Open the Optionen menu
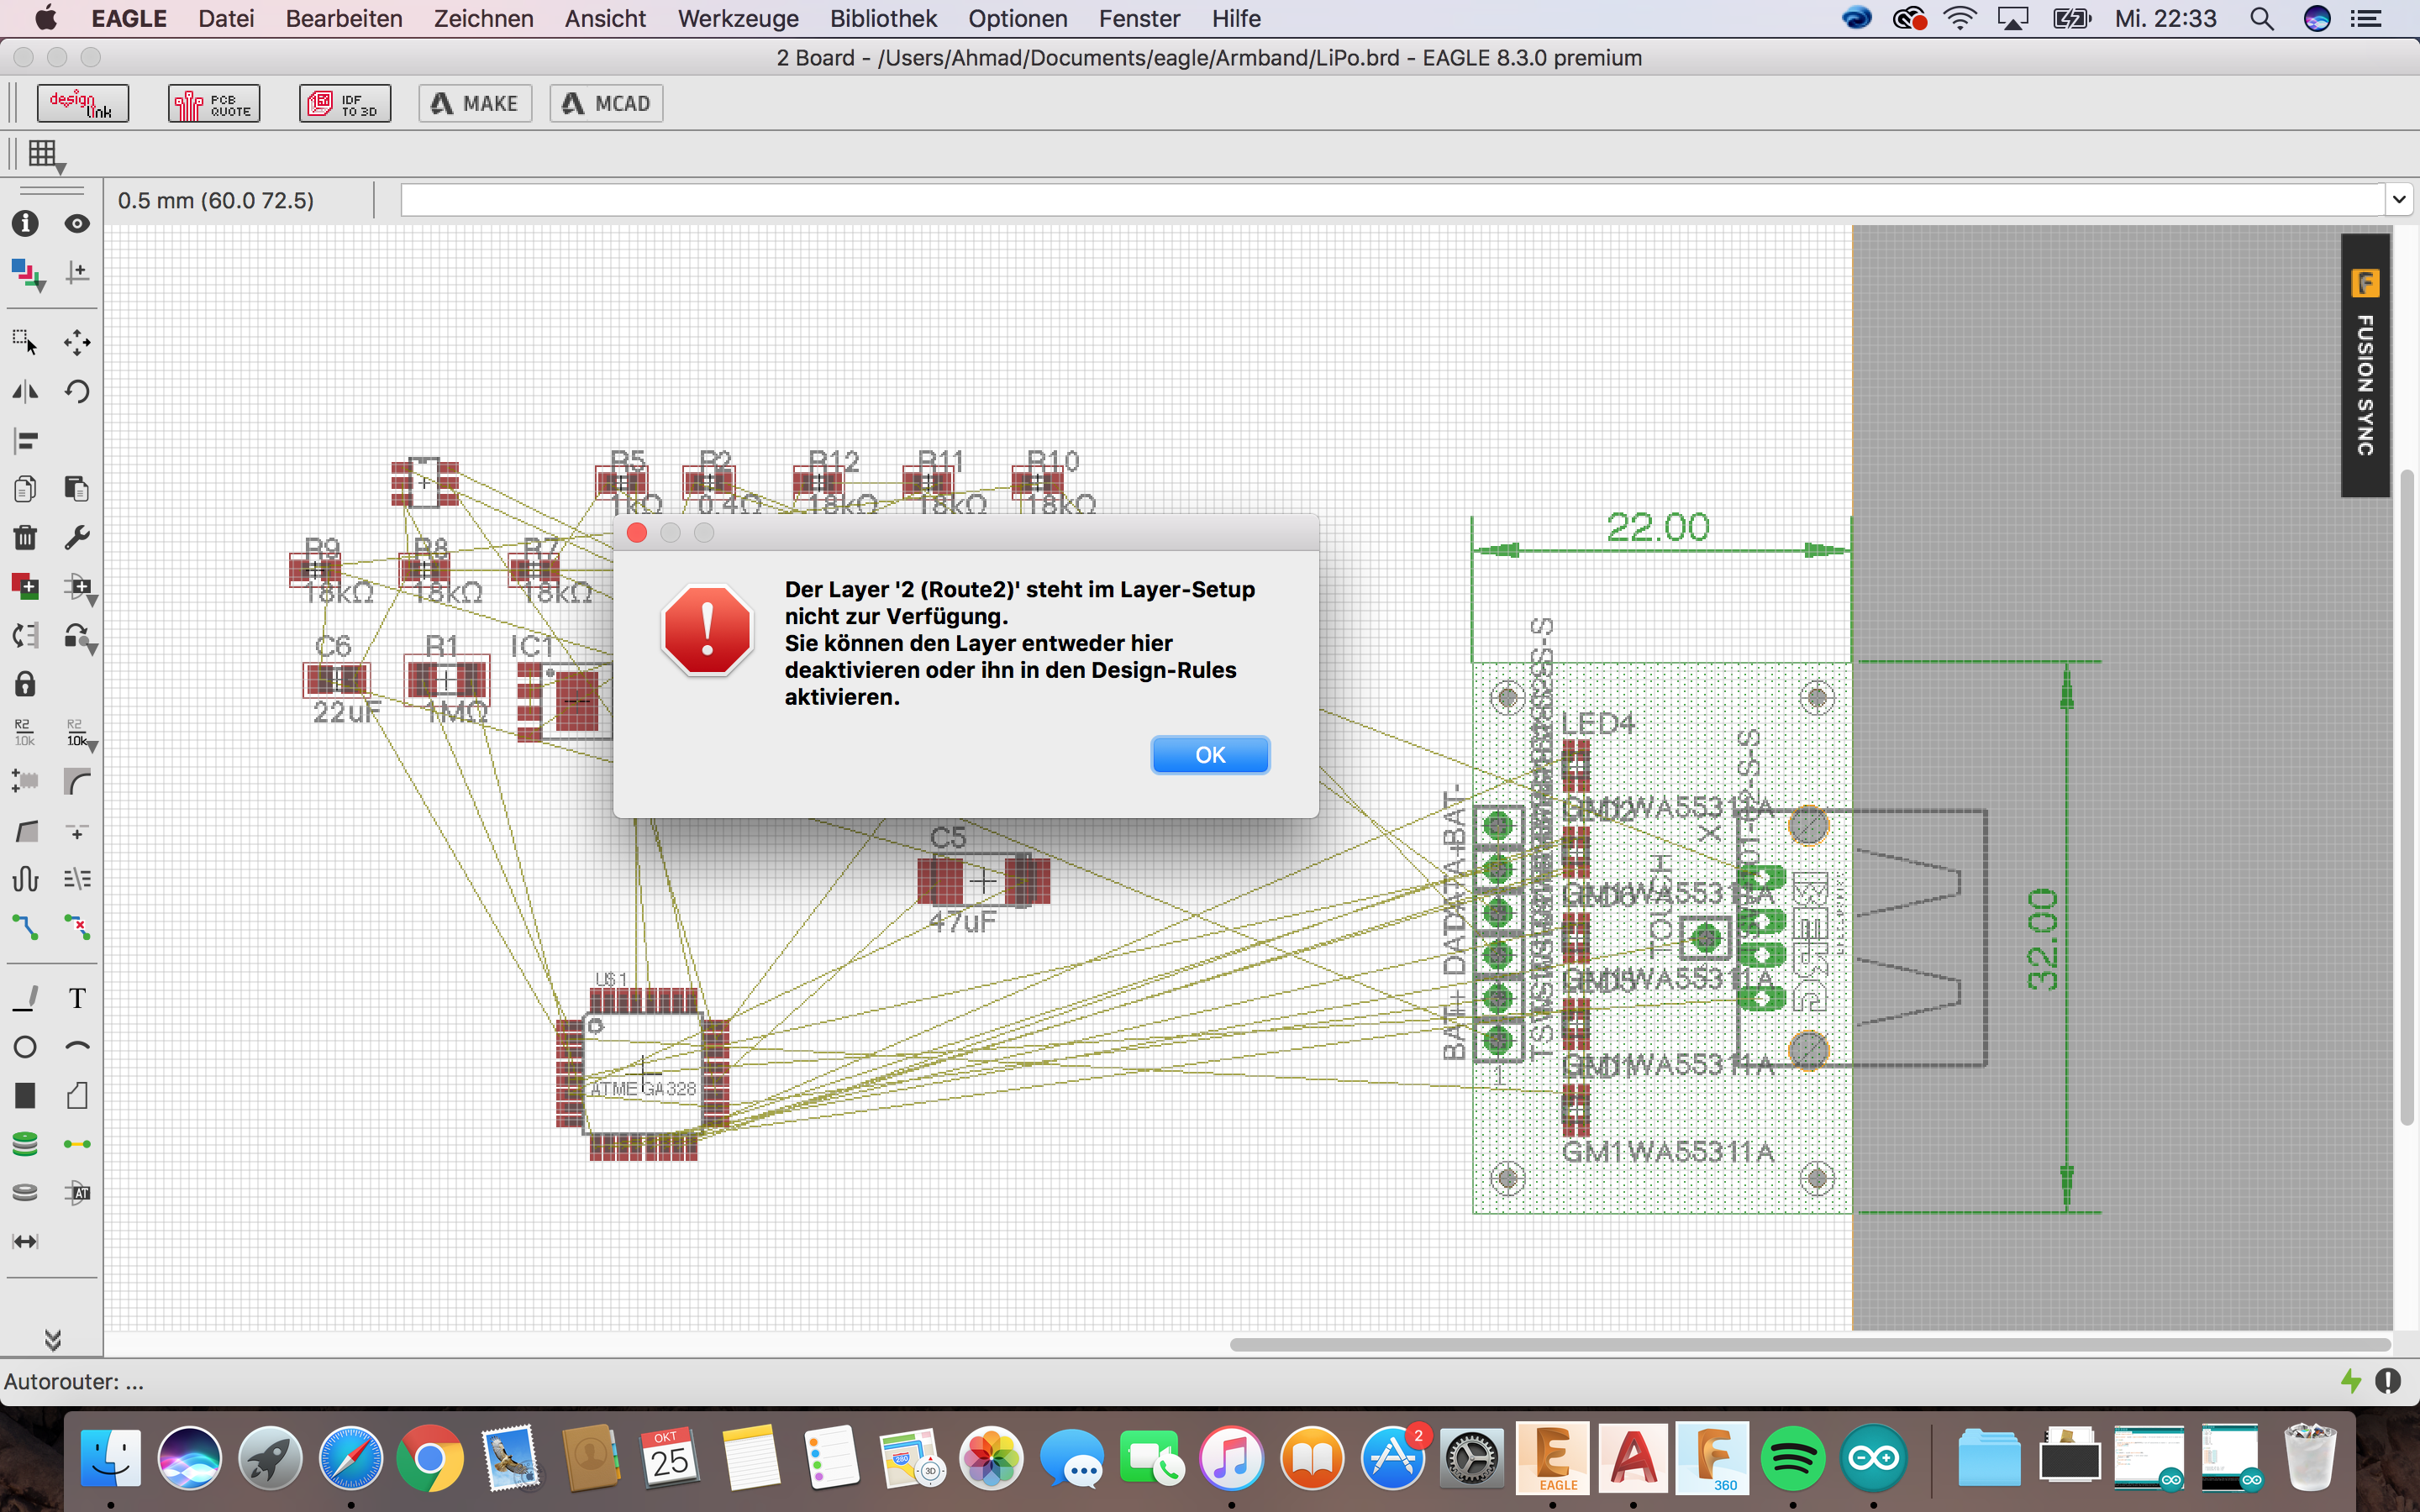Viewport: 2420px width, 1512px height. [1017, 18]
